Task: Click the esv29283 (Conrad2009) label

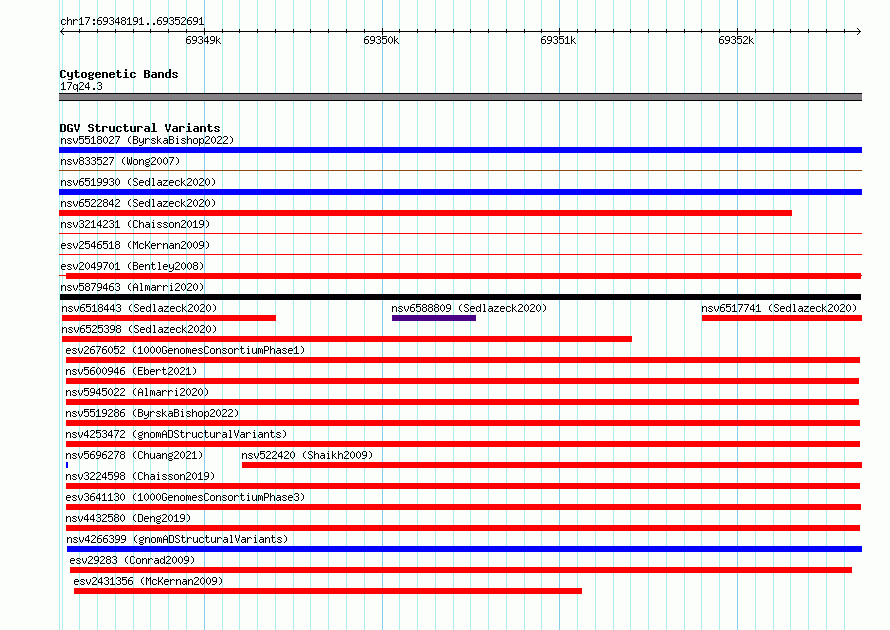Action: point(132,560)
